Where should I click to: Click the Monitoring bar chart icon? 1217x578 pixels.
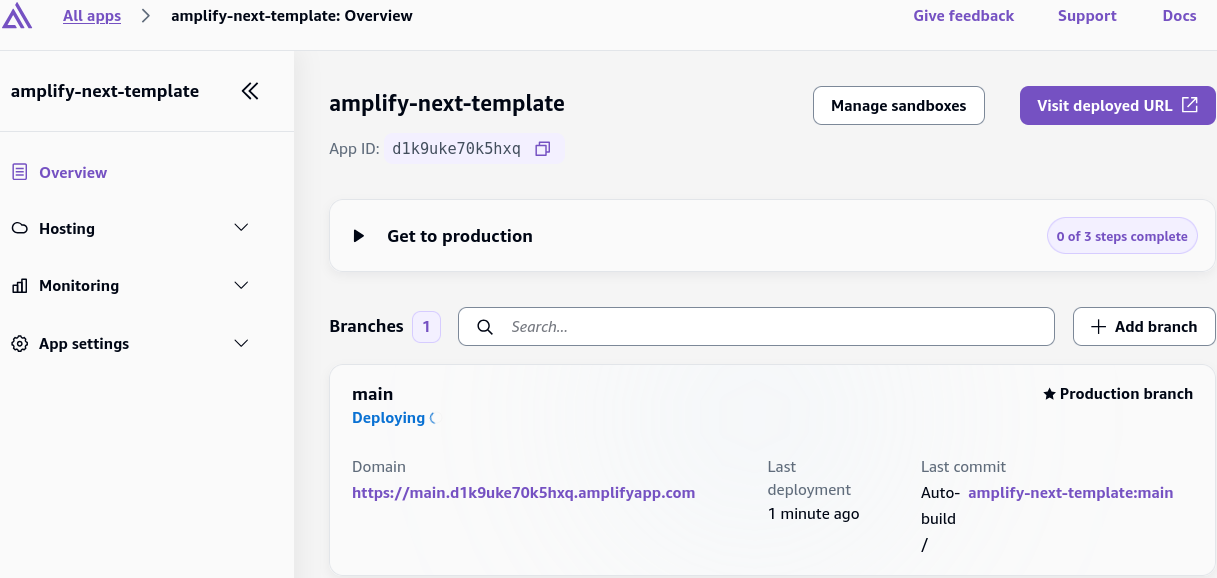[19, 286]
